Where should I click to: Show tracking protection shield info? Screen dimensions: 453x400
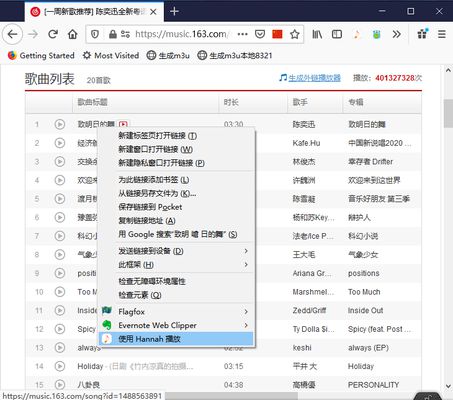click(x=95, y=34)
